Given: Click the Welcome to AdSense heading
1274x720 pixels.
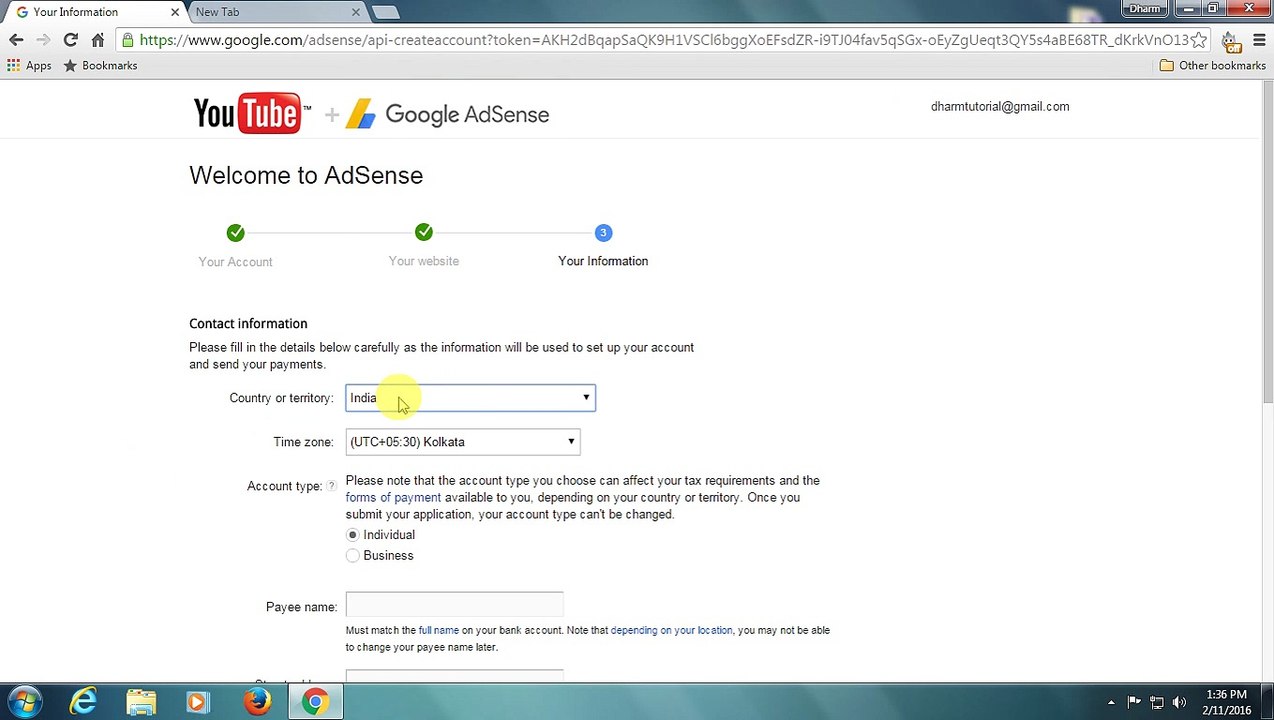Looking at the screenshot, I should click(306, 175).
